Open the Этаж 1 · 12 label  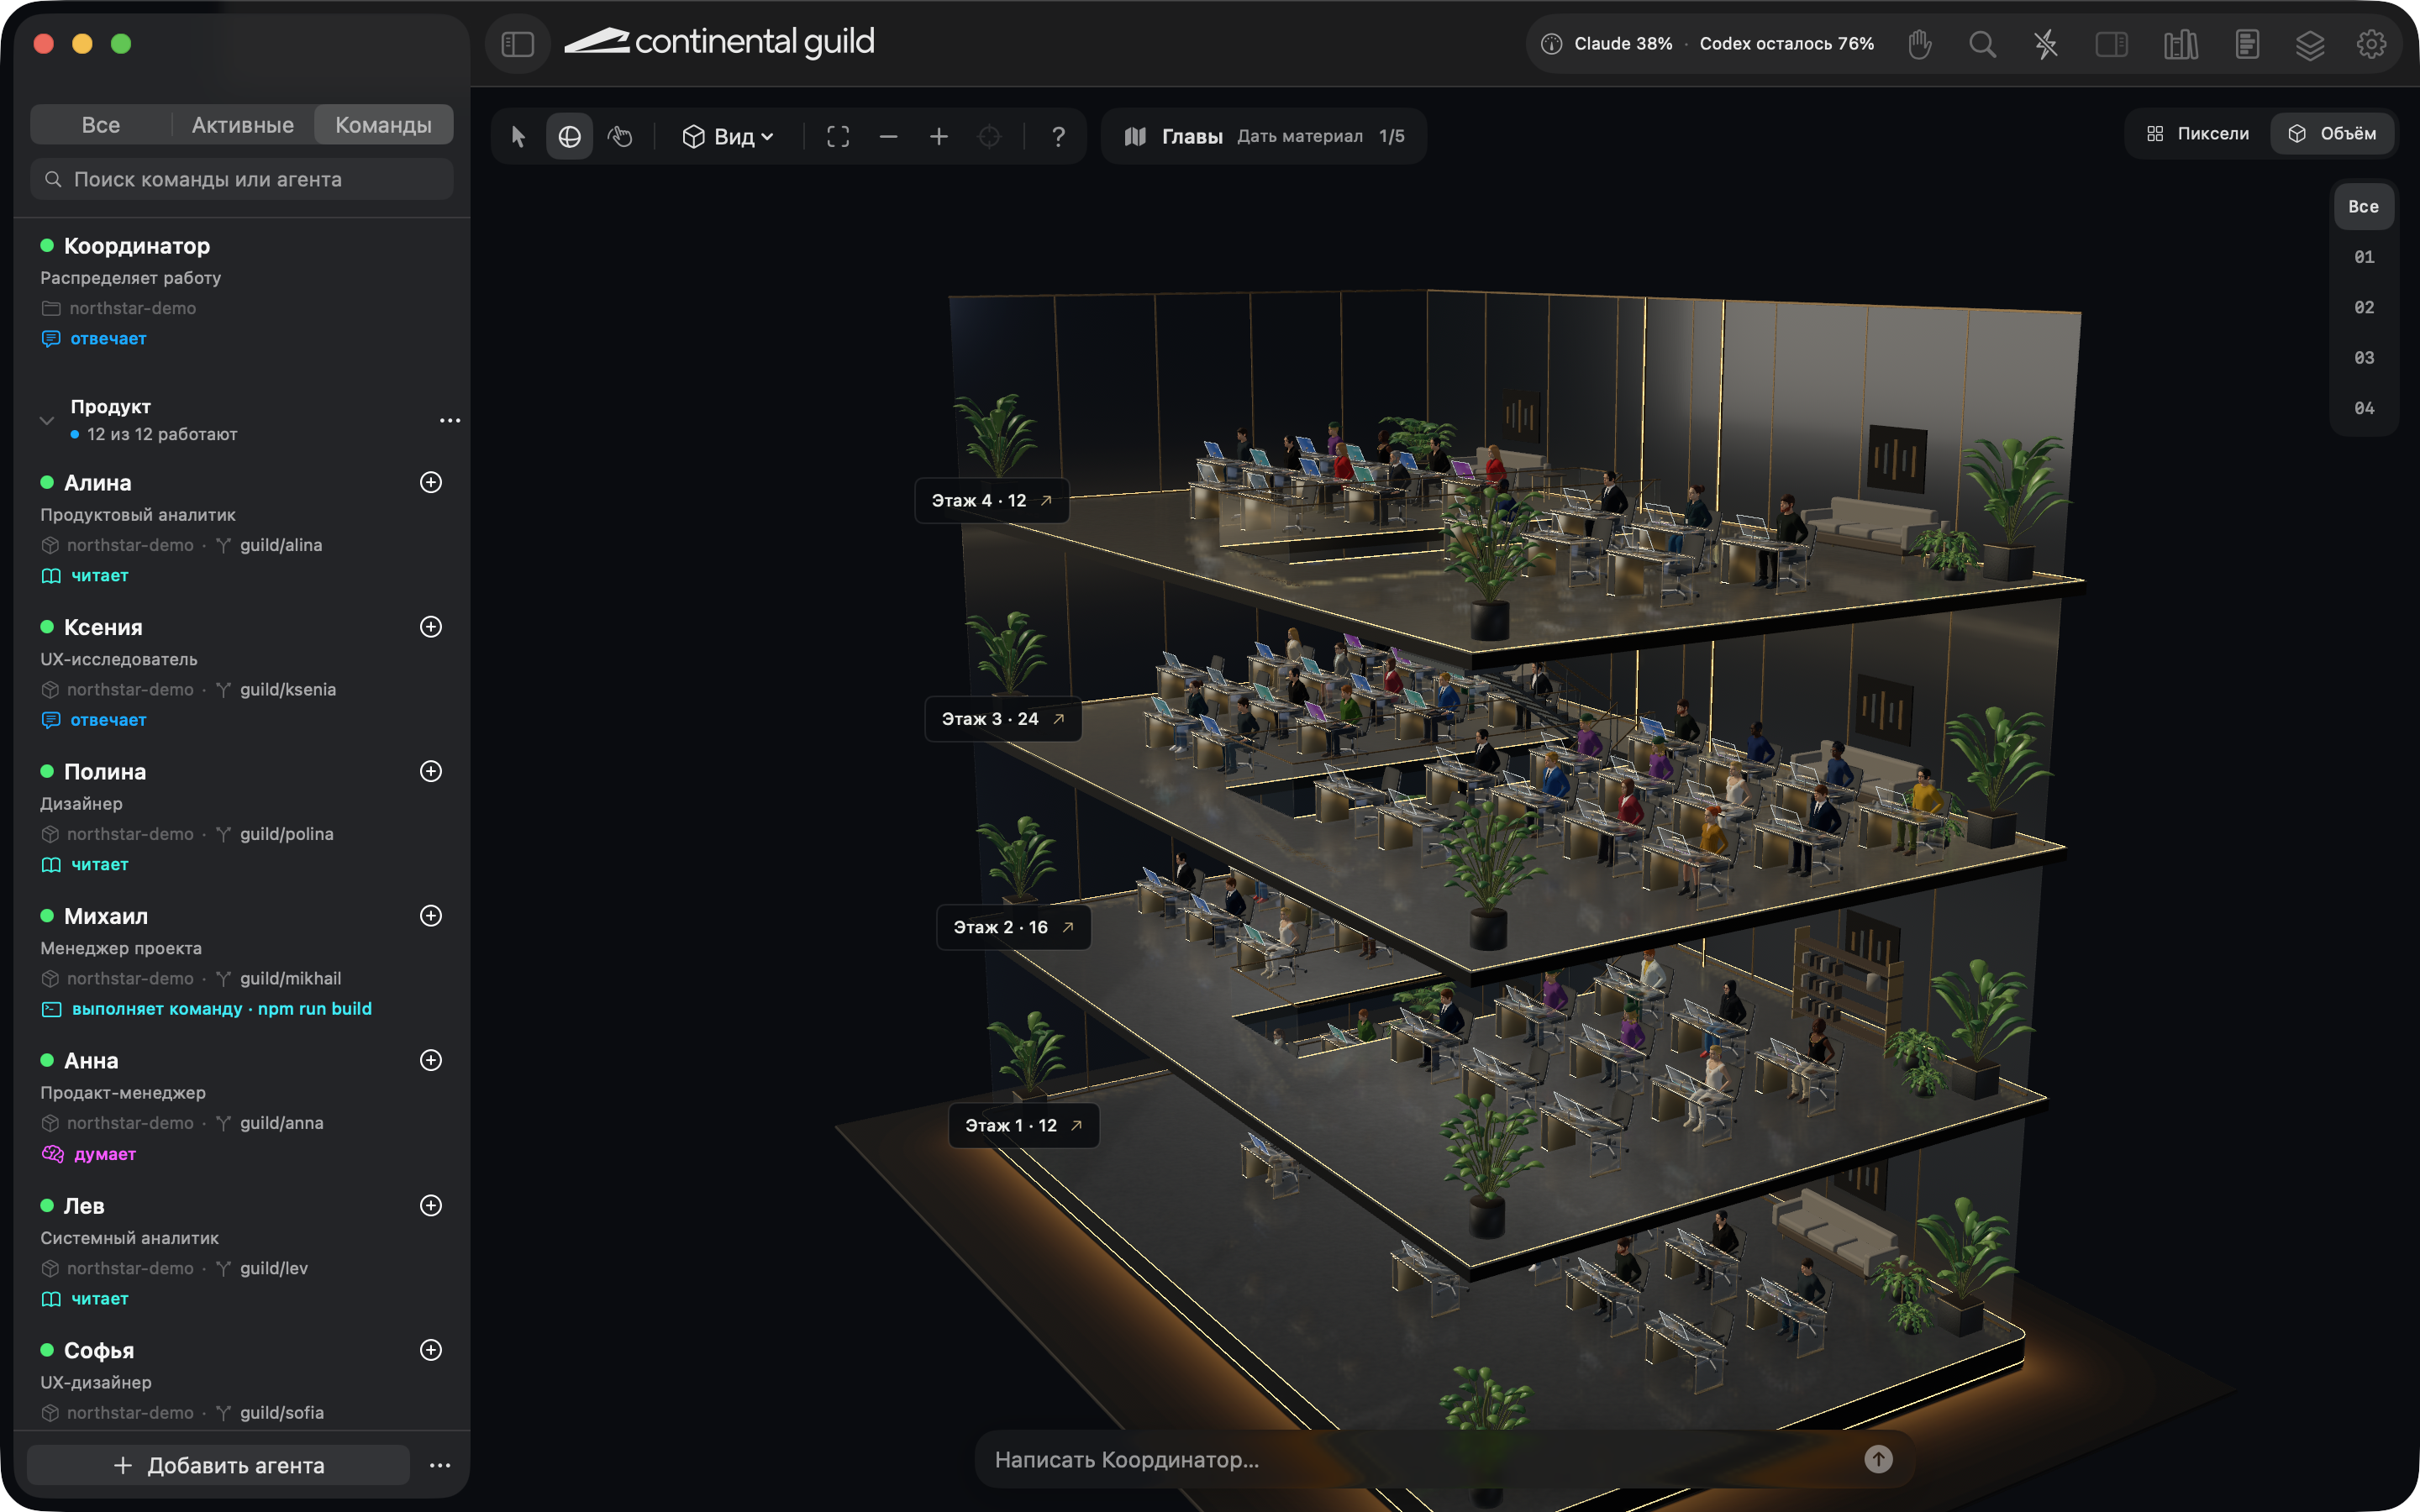click(x=1024, y=1125)
